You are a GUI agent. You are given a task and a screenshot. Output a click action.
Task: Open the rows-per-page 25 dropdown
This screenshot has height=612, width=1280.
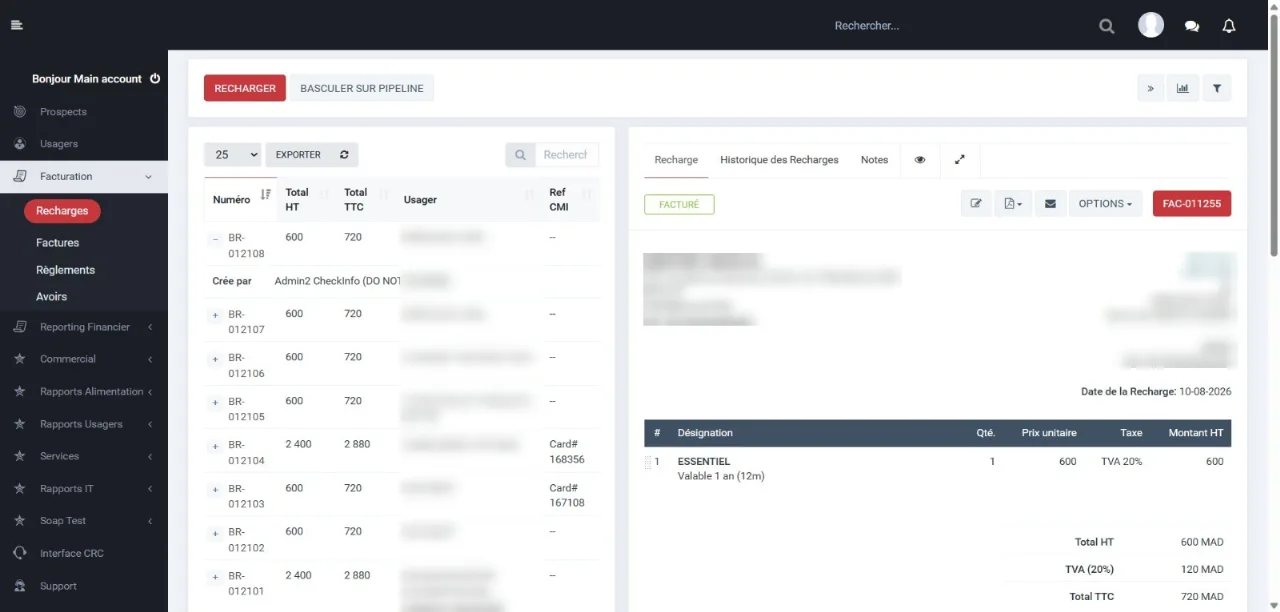(x=232, y=155)
